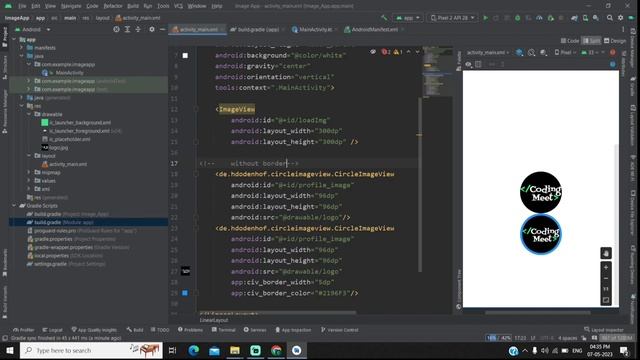Sync project with Gradle files elephant icon
This screenshot has width=640, height=360.
click(x=574, y=18)
